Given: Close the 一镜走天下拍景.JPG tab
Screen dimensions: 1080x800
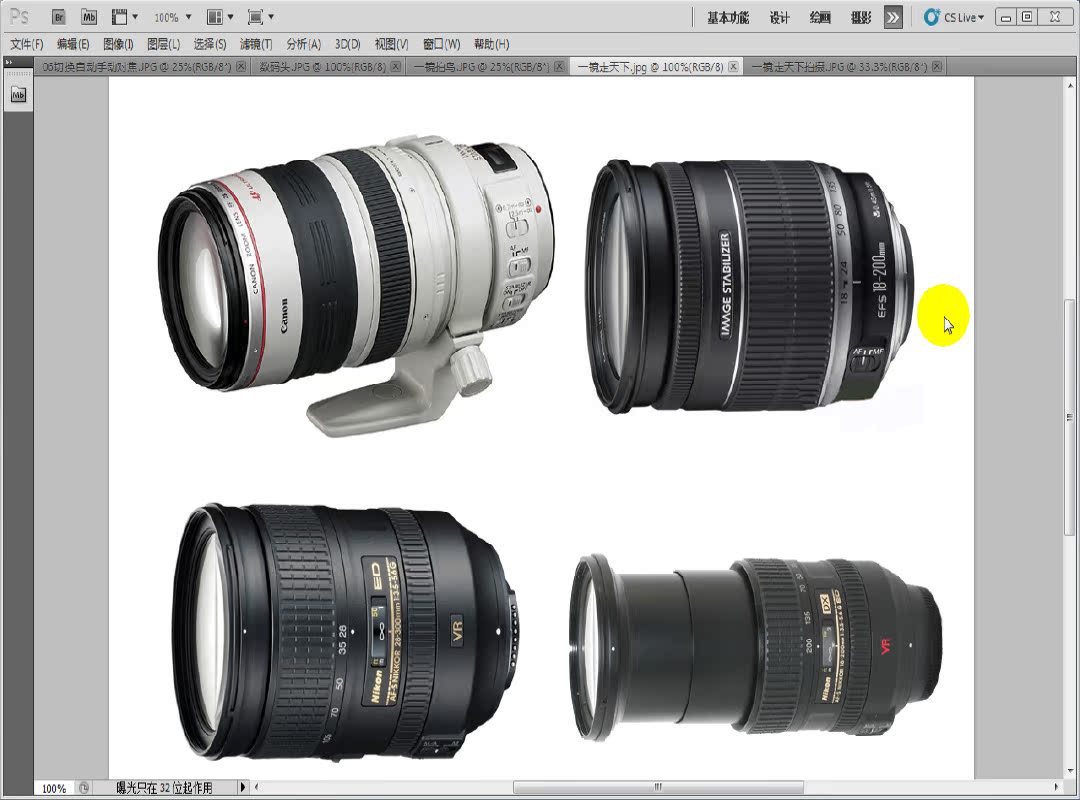Looking at the screenshot, I should (937, 67).
